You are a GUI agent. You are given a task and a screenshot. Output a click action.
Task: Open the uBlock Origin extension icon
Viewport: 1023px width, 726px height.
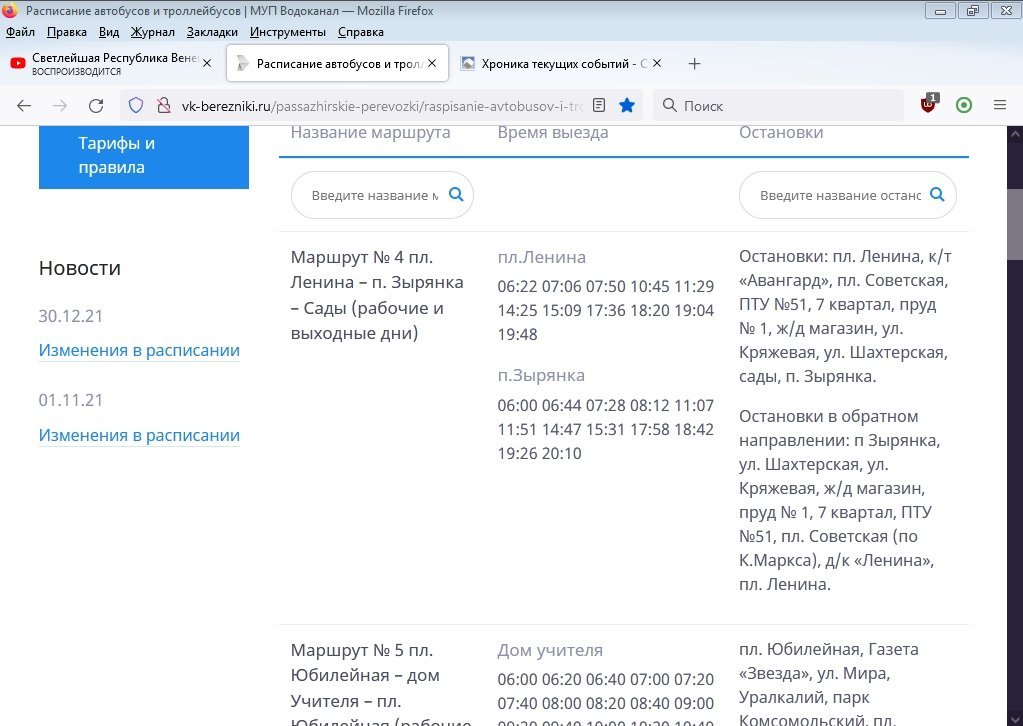click(x=930, y=104)
